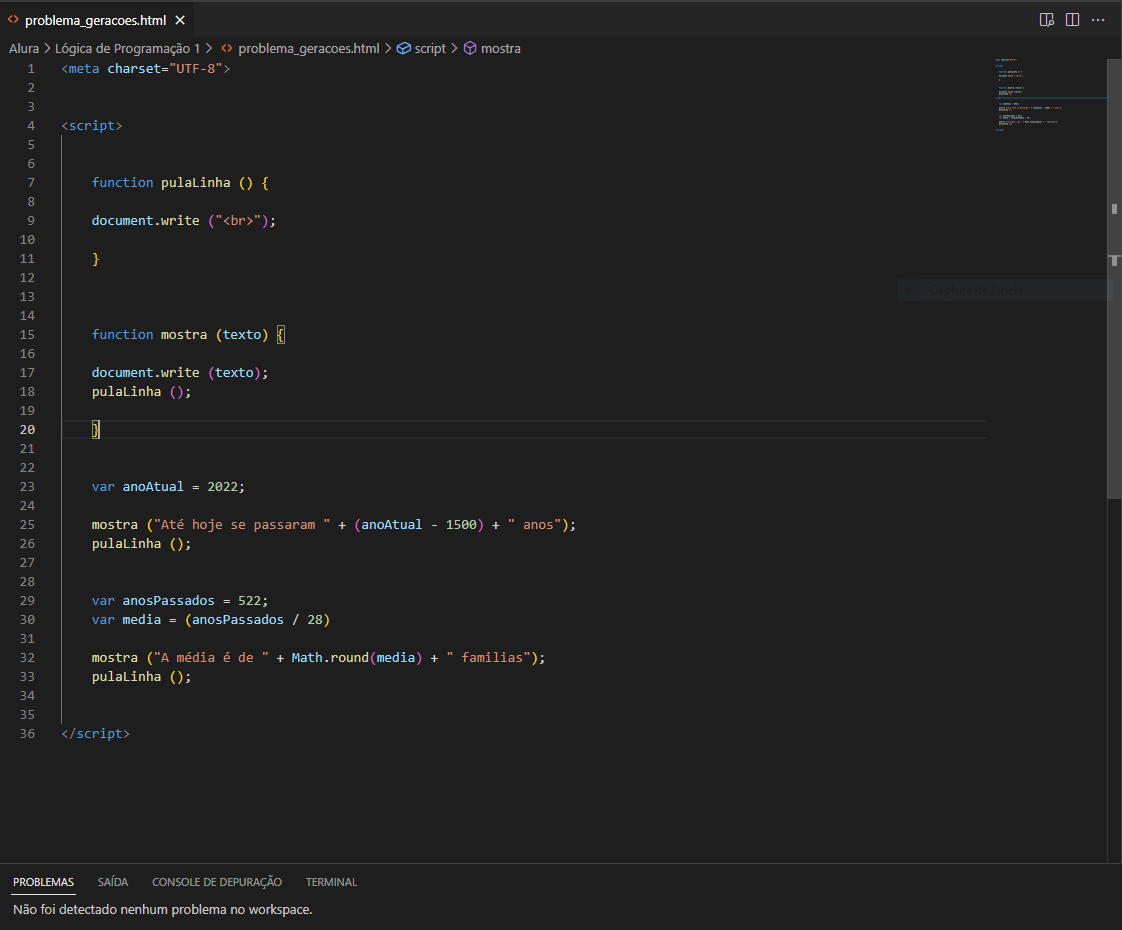Viewport: 1122px width, 930px height.
Task: Close the problema_geracoes.html tab
Action: pos(180,20)
